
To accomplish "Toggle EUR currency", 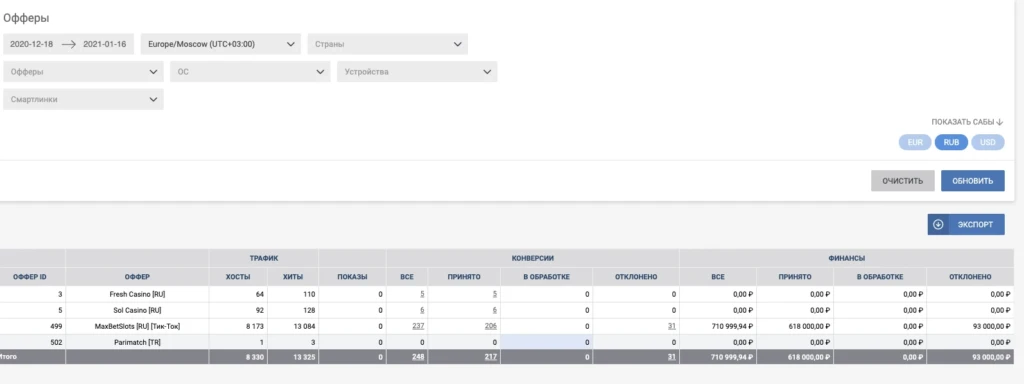I will click(x=915, y=142).
